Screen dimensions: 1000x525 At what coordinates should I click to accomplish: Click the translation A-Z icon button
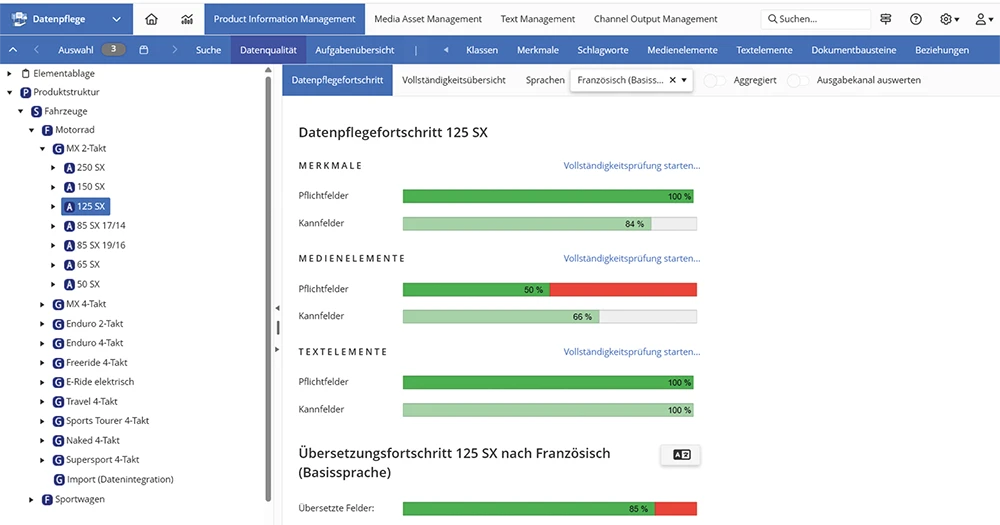coord(681,455)
